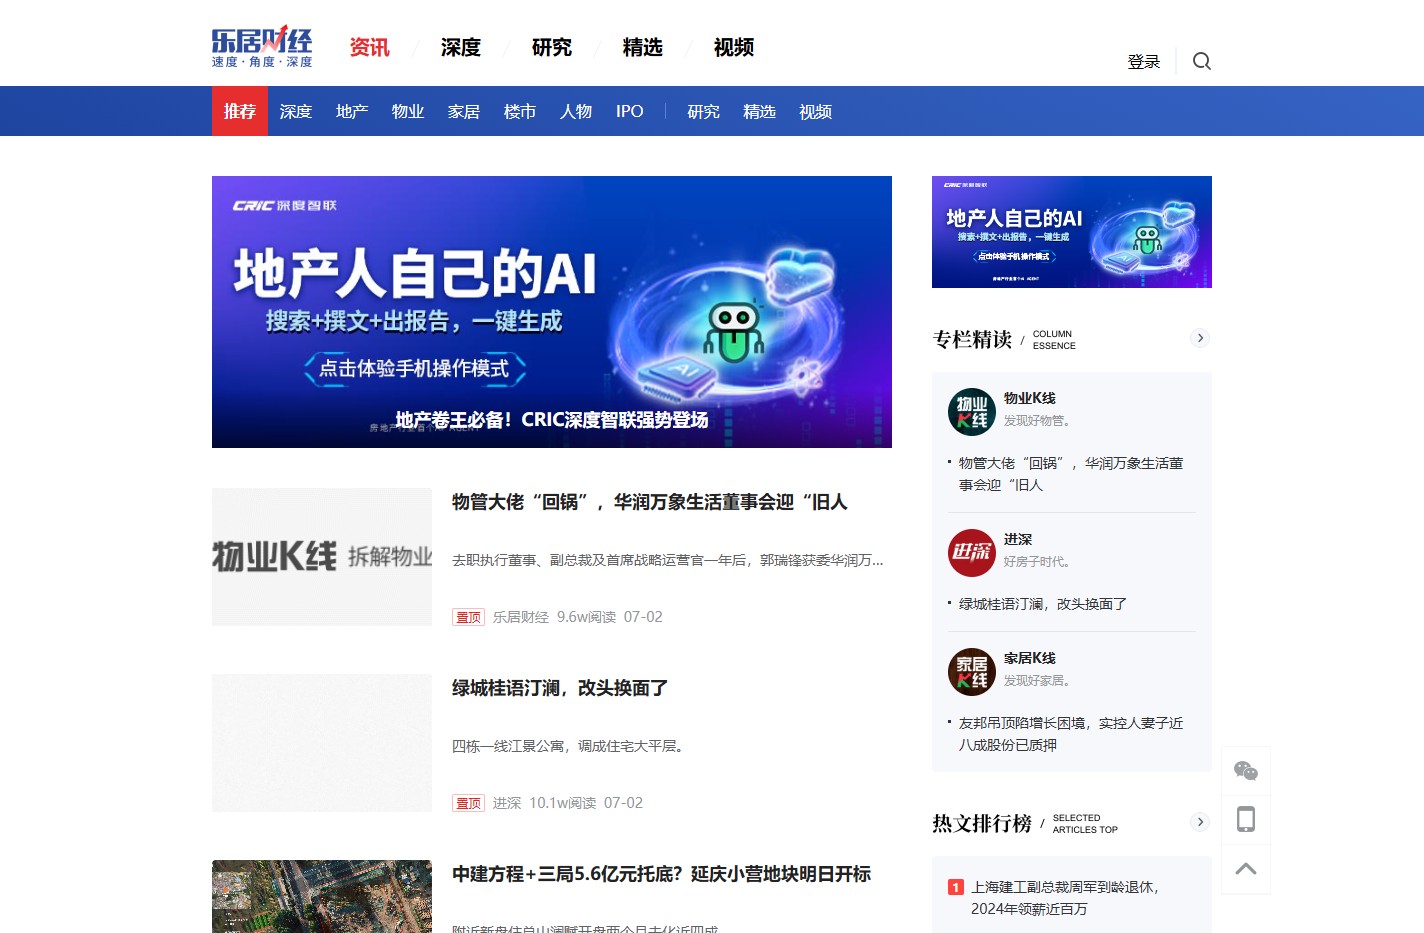Click the 进深 column avatar
Screen dimensions: 1424x933
coord(972,553)
